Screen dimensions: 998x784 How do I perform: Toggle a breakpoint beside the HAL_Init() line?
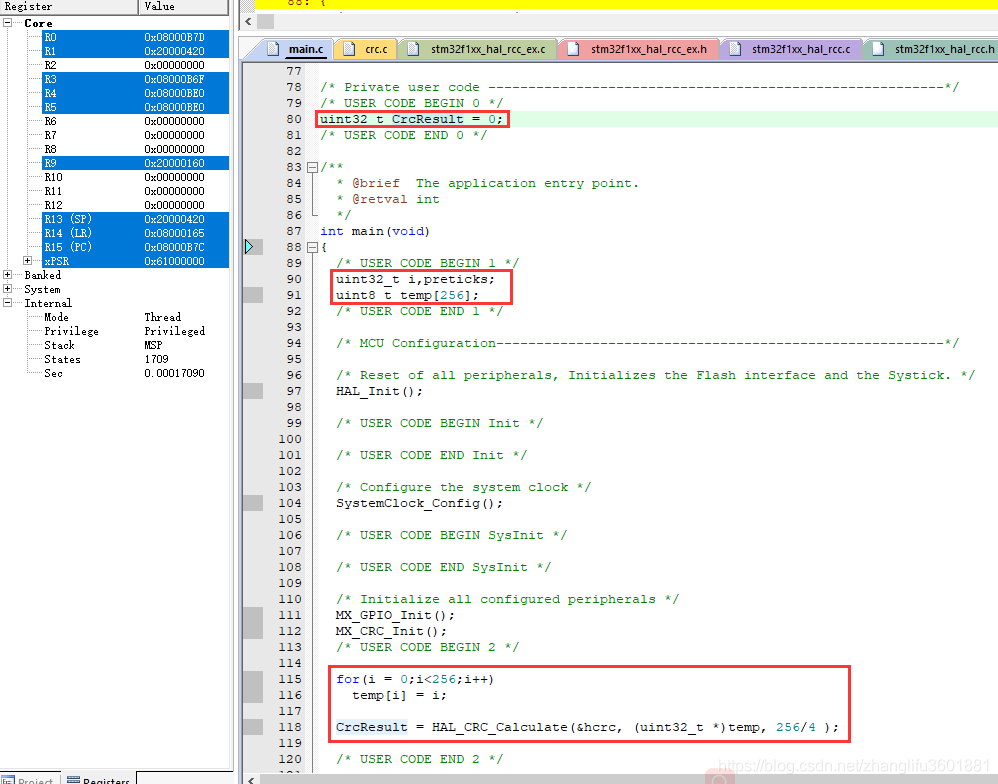[252, 390]
